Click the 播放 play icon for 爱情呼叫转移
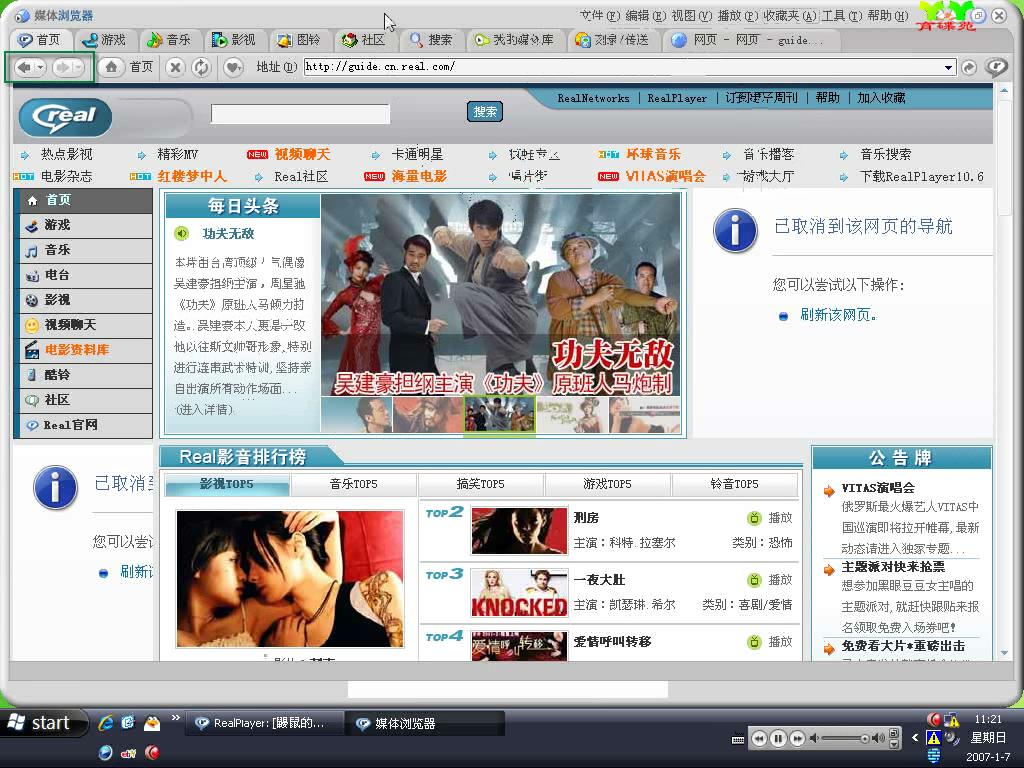This screenshot has width=1024, height=768. click(754, 642)
